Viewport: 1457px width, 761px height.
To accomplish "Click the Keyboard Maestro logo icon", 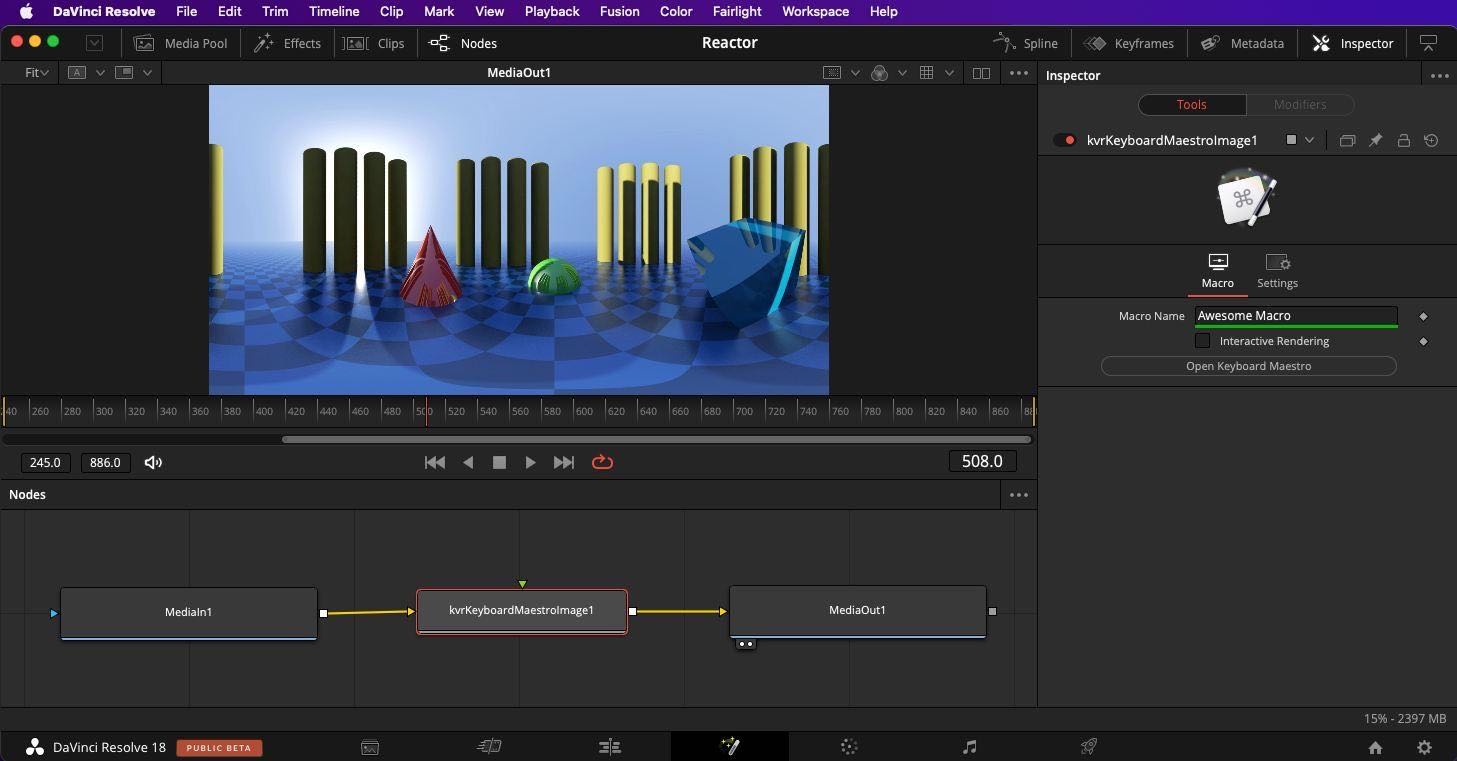I will [x=1247, y=198].
